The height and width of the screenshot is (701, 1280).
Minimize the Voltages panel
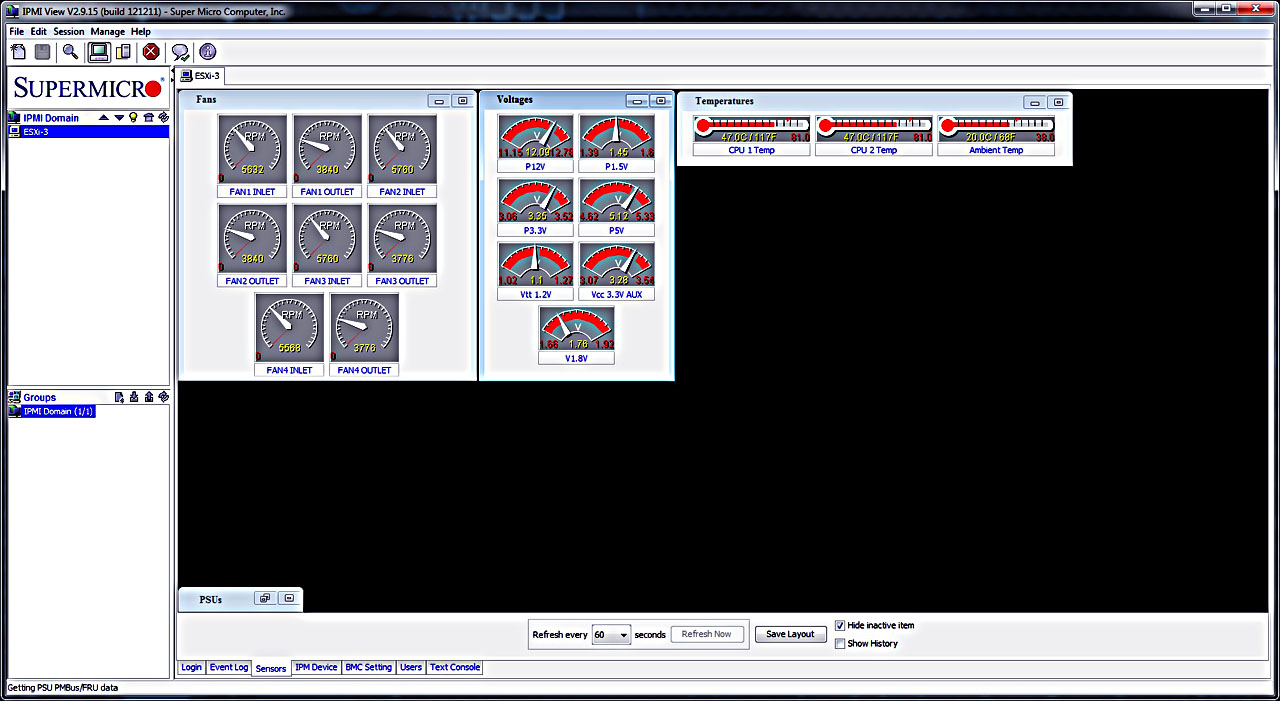[637, 100]
